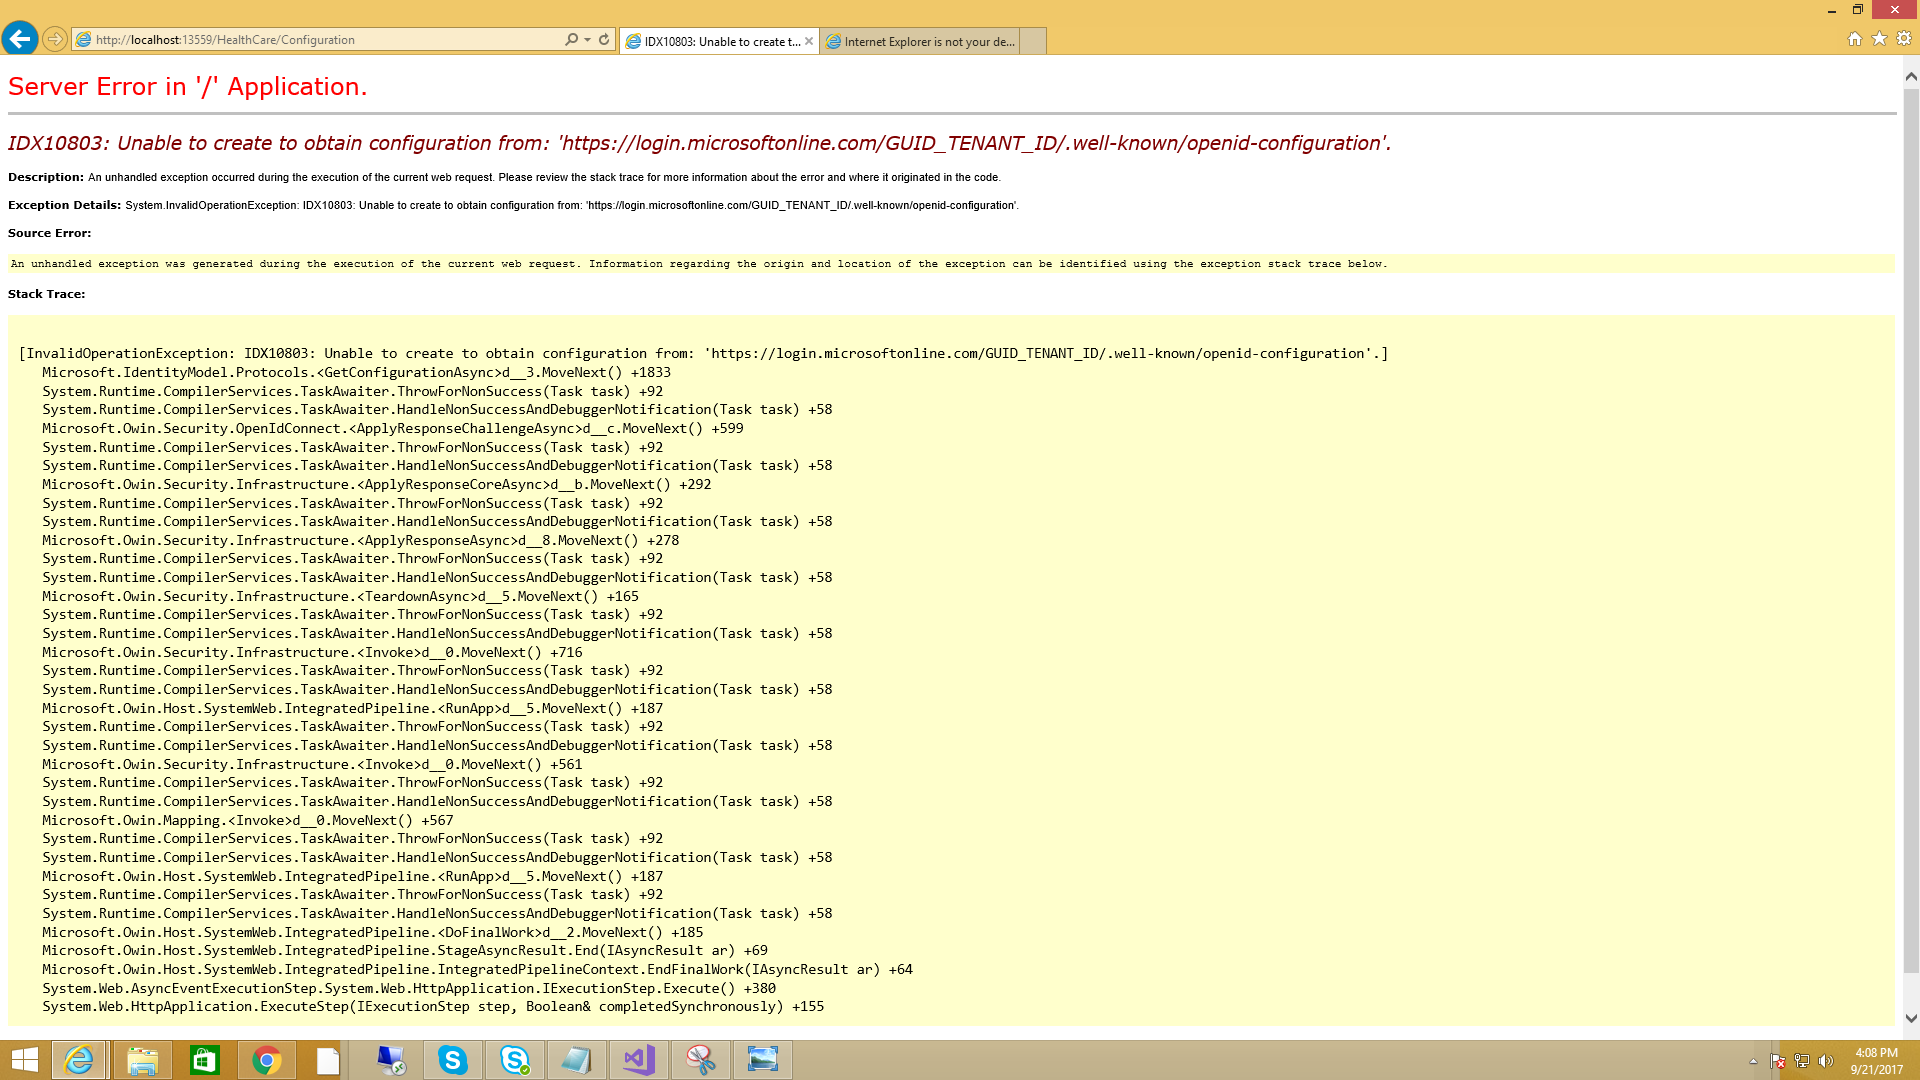Image resolution: width=1920 pixels, height=1080 pixels.
Task: Select the IDX10803 error tab
Action: pyautogui.click(x=712, y=41)
